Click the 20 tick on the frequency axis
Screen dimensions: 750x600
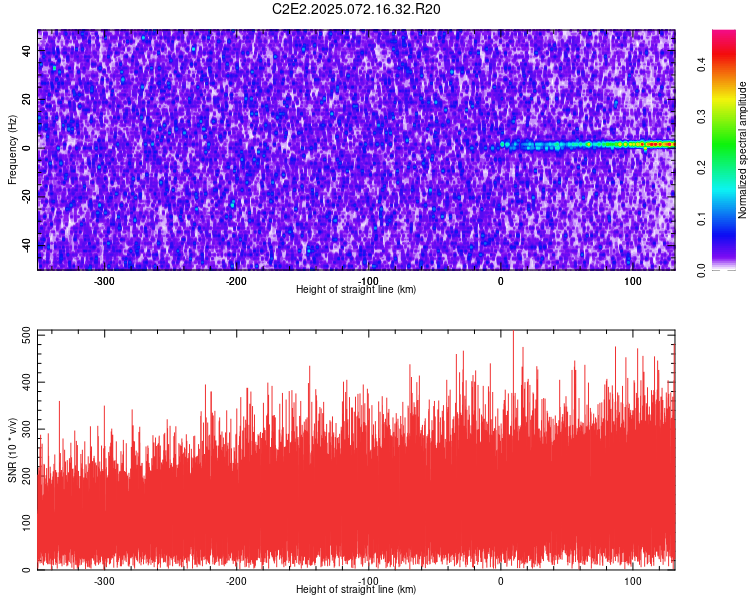(26, 100)
